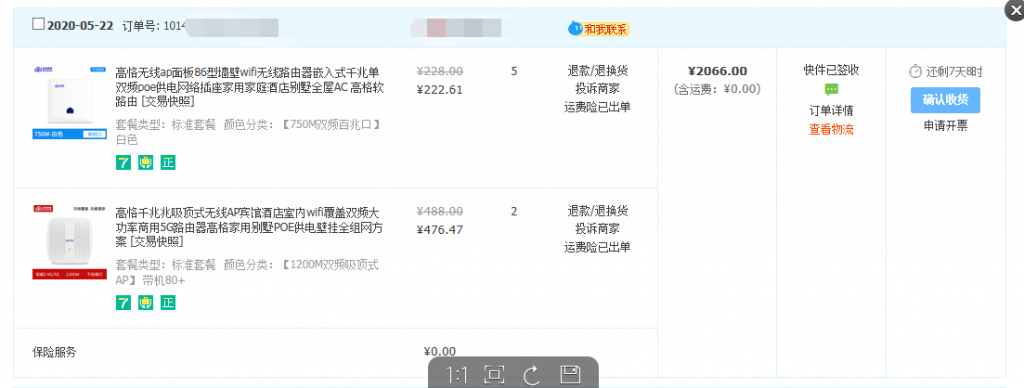
Task: Click the price ¥222.61
Action: click(440, 89)
